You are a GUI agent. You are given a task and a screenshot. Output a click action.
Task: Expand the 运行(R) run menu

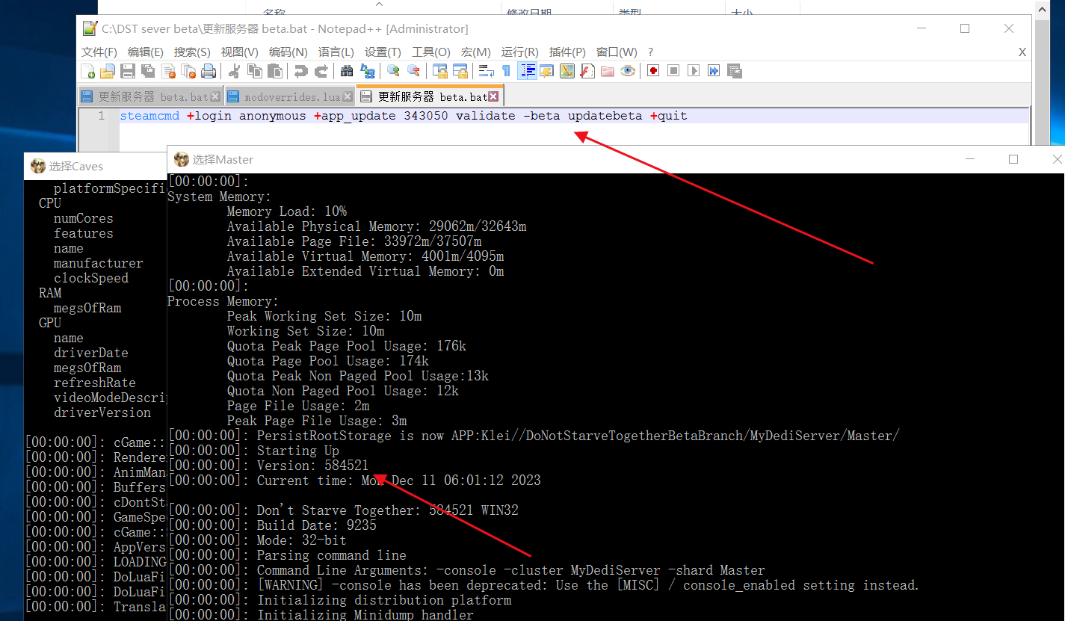(520, 52)
